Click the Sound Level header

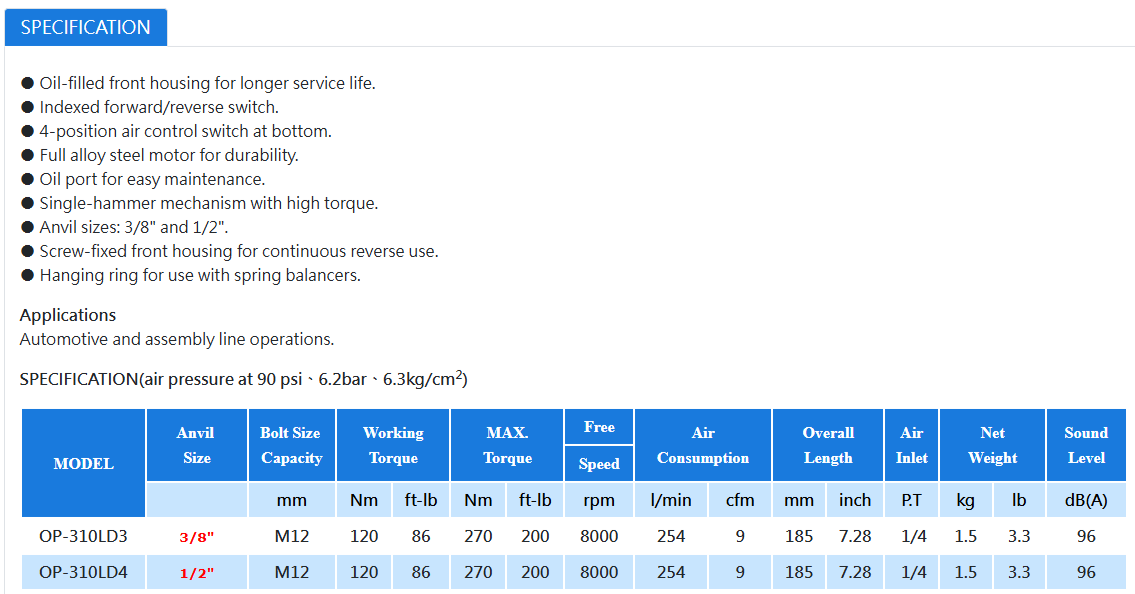(x=1086, y=445)
